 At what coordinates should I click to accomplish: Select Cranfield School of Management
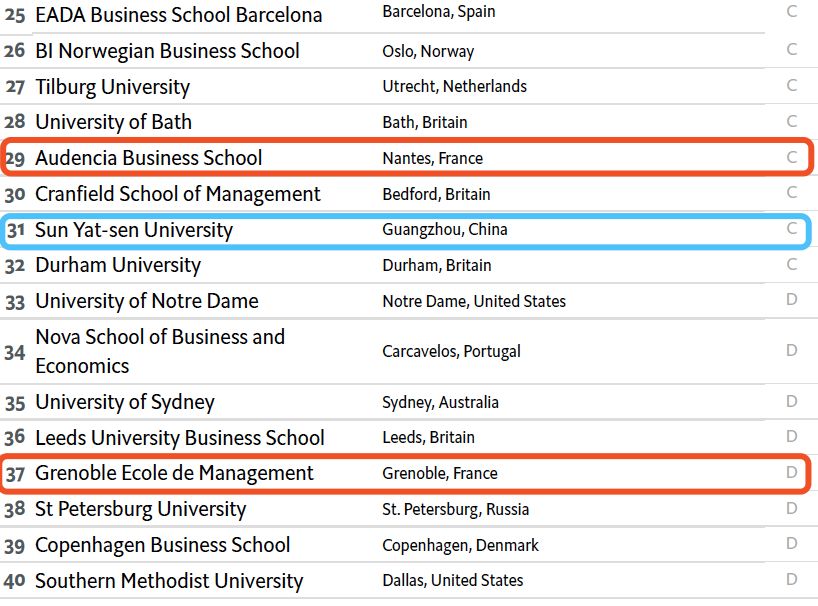[x=177, y=194]
